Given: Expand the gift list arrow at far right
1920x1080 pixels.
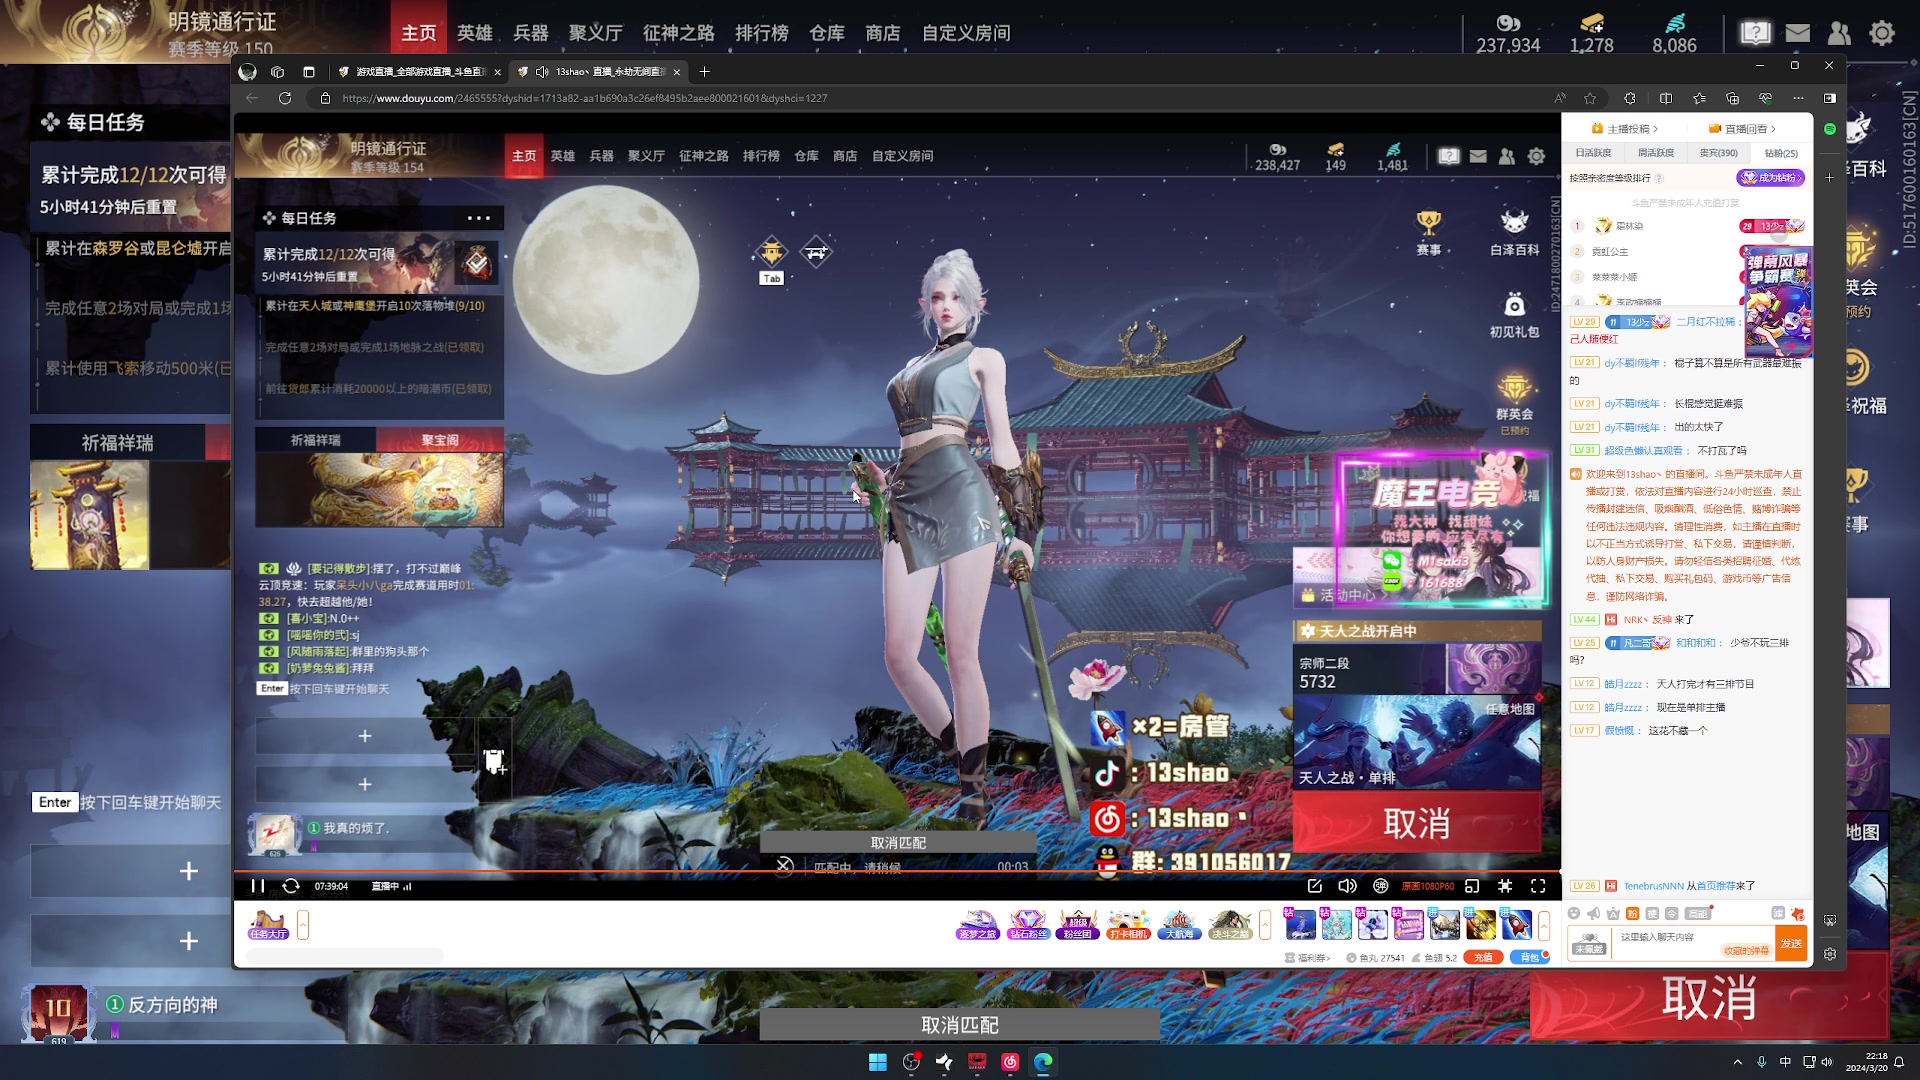Looking at the screenshot, I should click(x=1544, y=925).
